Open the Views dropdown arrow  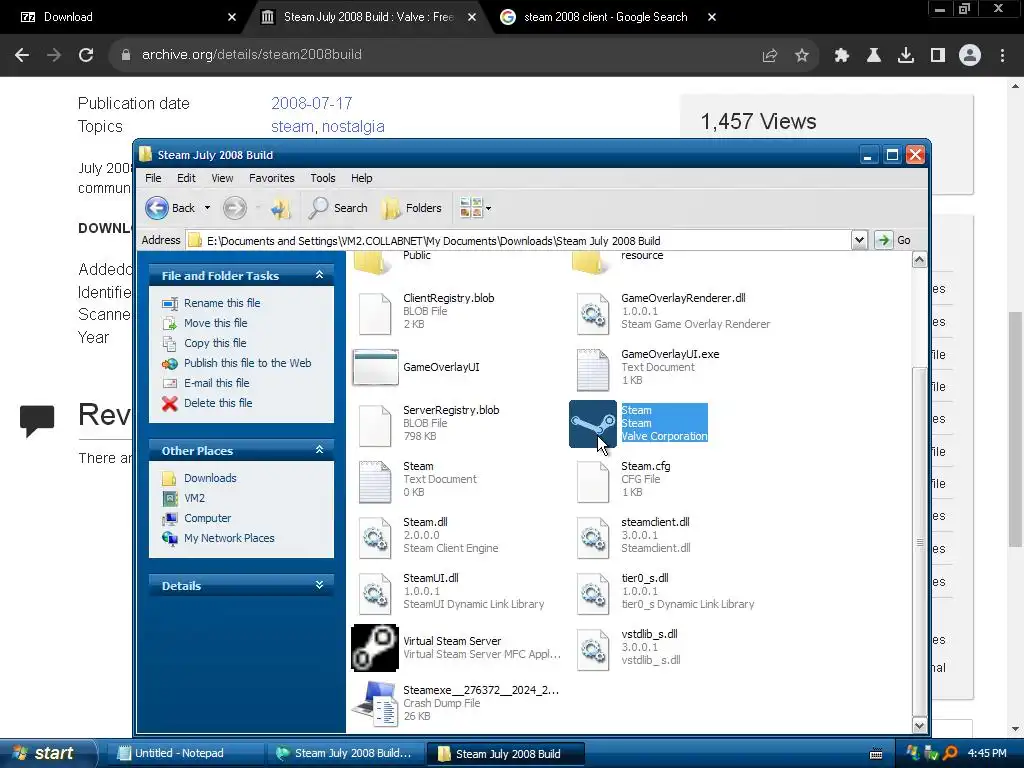pyautogui.click(x=488, y=208)
